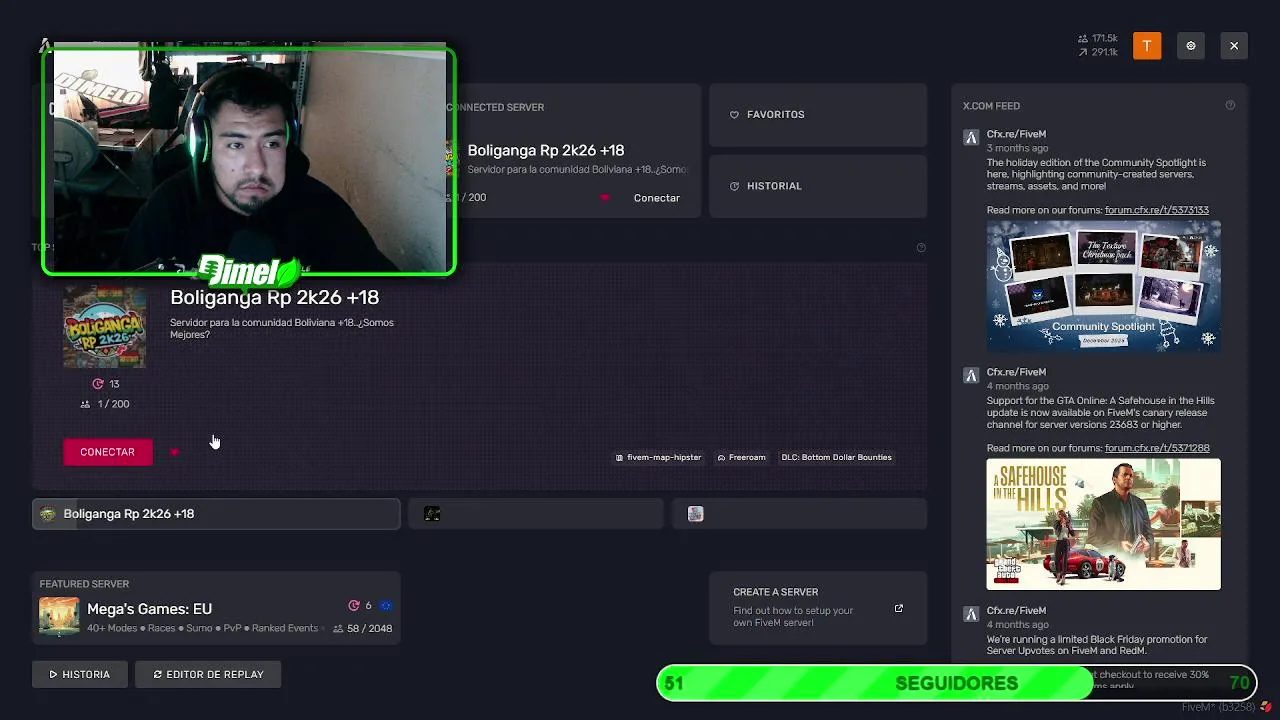Click the clock icon beside Historial
Viewport: 1280px width, 720px height.
(734, 186)
